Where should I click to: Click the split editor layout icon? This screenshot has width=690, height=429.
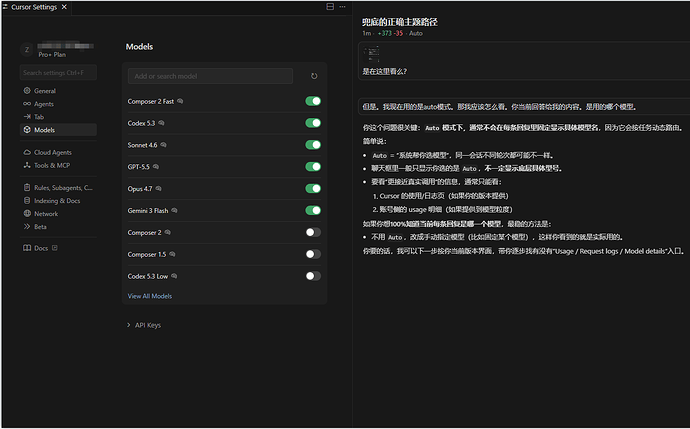pyautogui.click(x=330, y=7)
